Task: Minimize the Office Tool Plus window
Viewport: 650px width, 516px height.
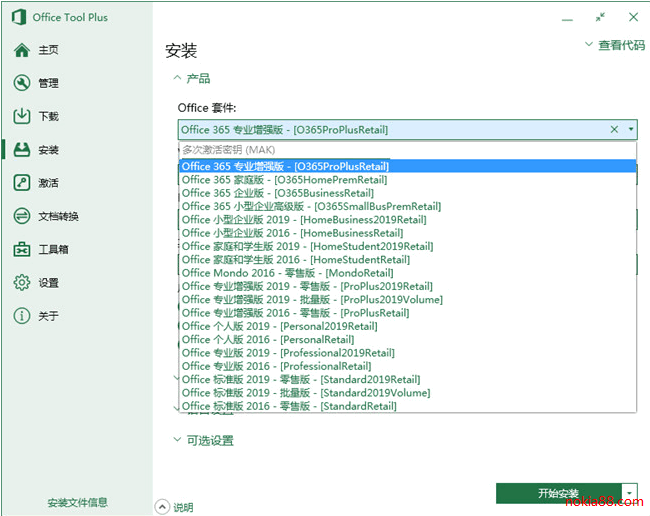Action: [567, 19]
